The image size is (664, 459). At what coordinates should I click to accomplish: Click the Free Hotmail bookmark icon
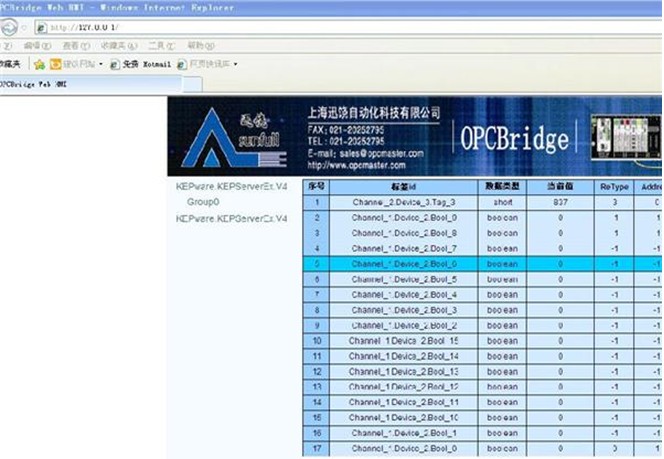pyautogui.click(x=115, y=64)
